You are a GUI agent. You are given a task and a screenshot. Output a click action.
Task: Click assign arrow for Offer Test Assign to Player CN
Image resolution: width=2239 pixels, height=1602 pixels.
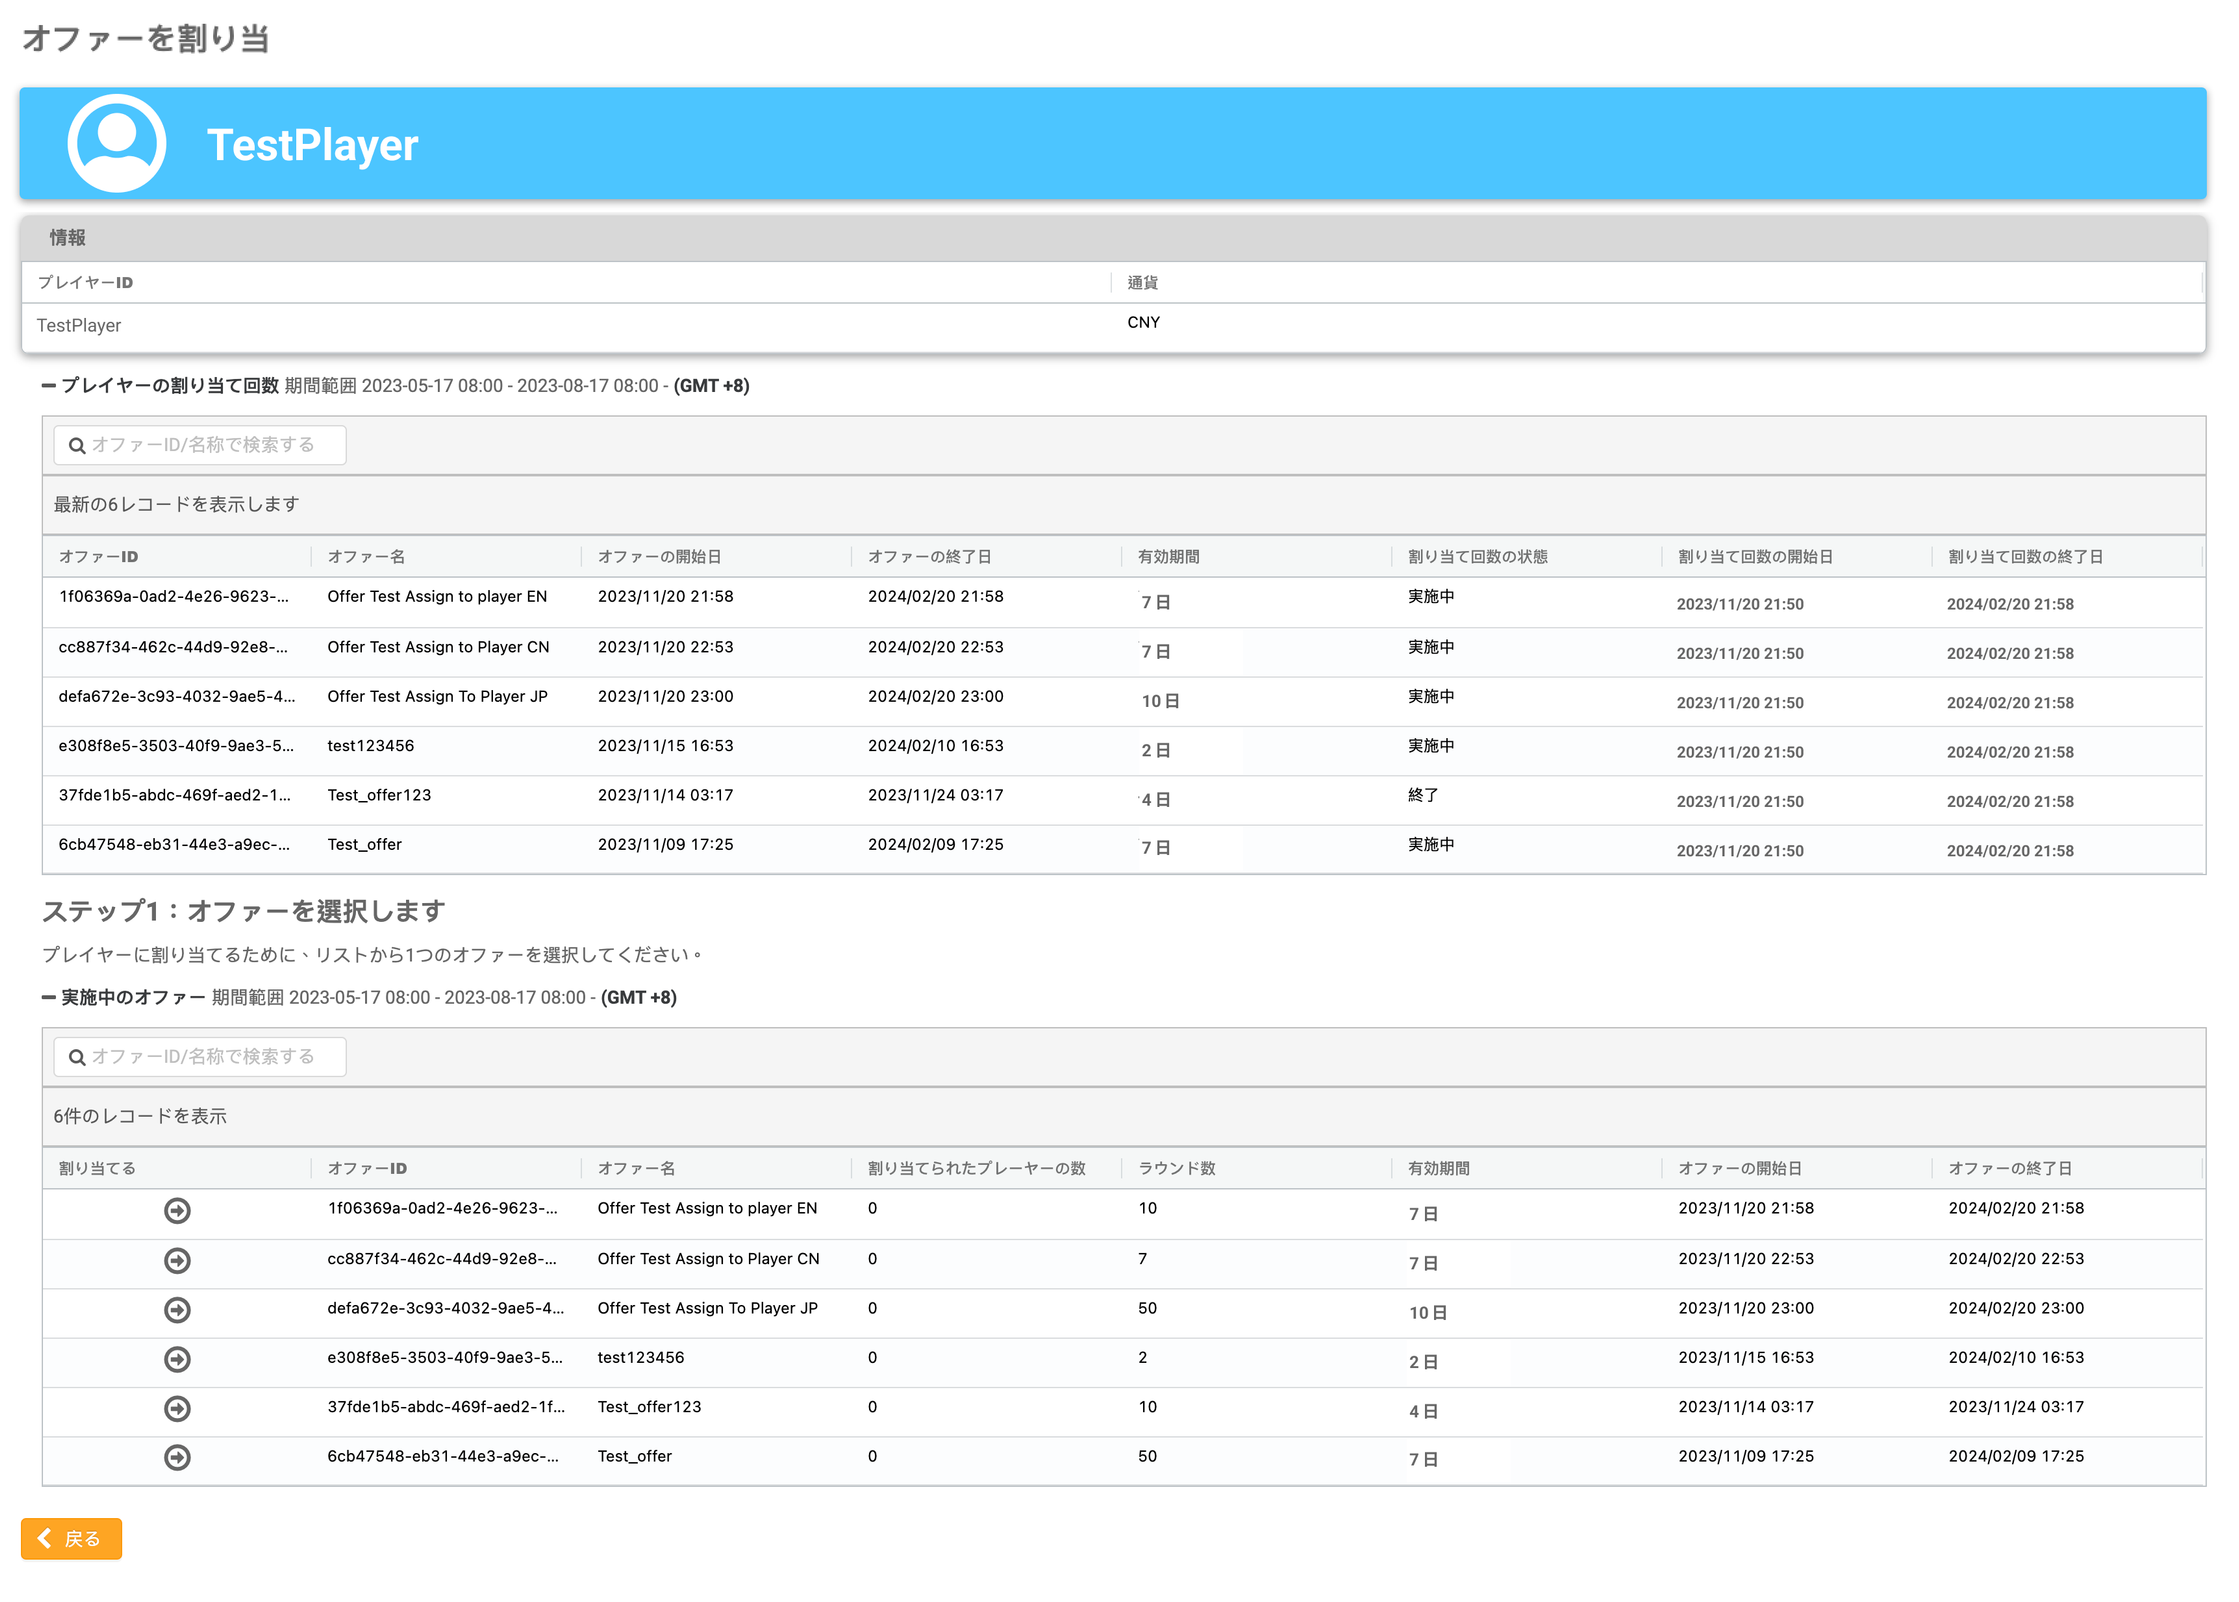tap(177, 1260)
